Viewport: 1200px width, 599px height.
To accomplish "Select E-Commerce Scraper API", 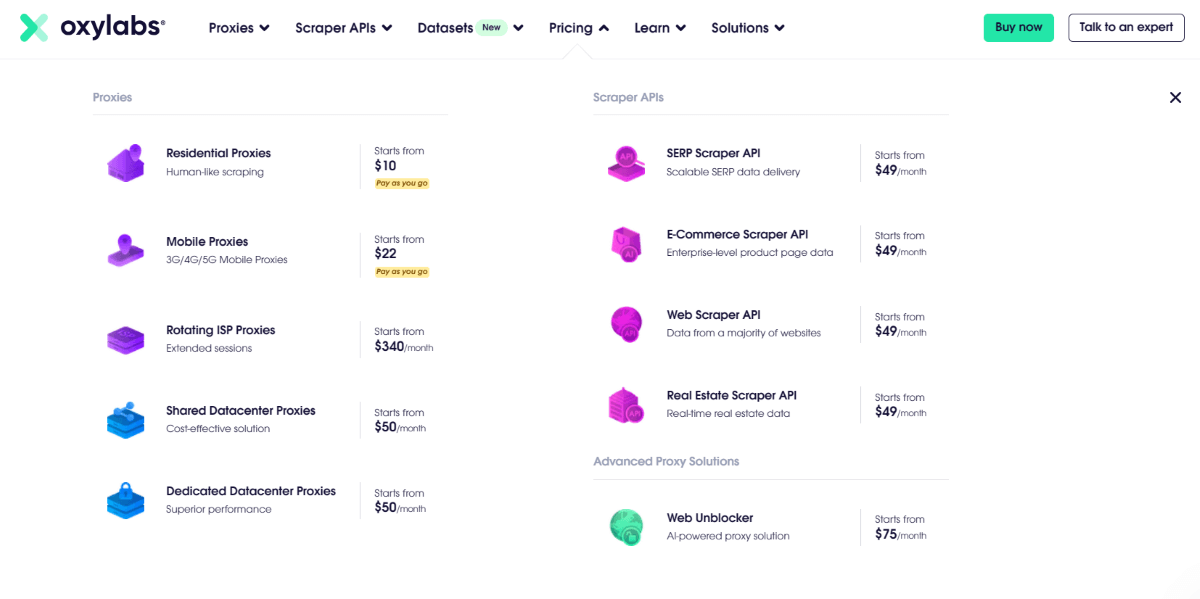I will pos(737,234).
